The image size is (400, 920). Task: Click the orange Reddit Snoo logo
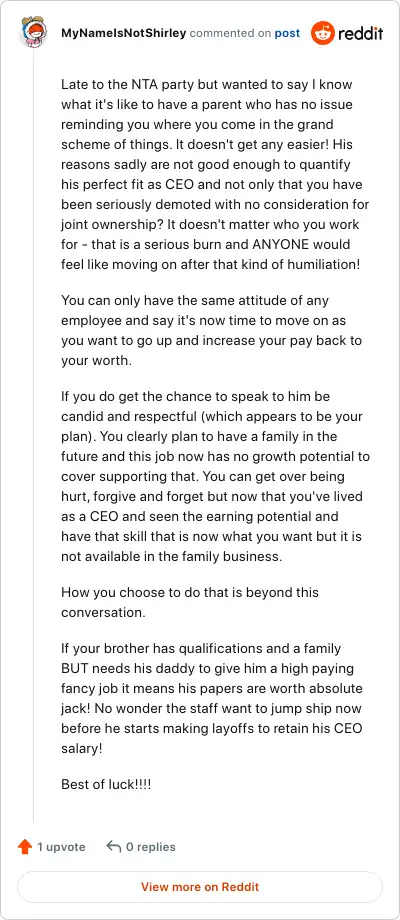(x=322, y=33)
